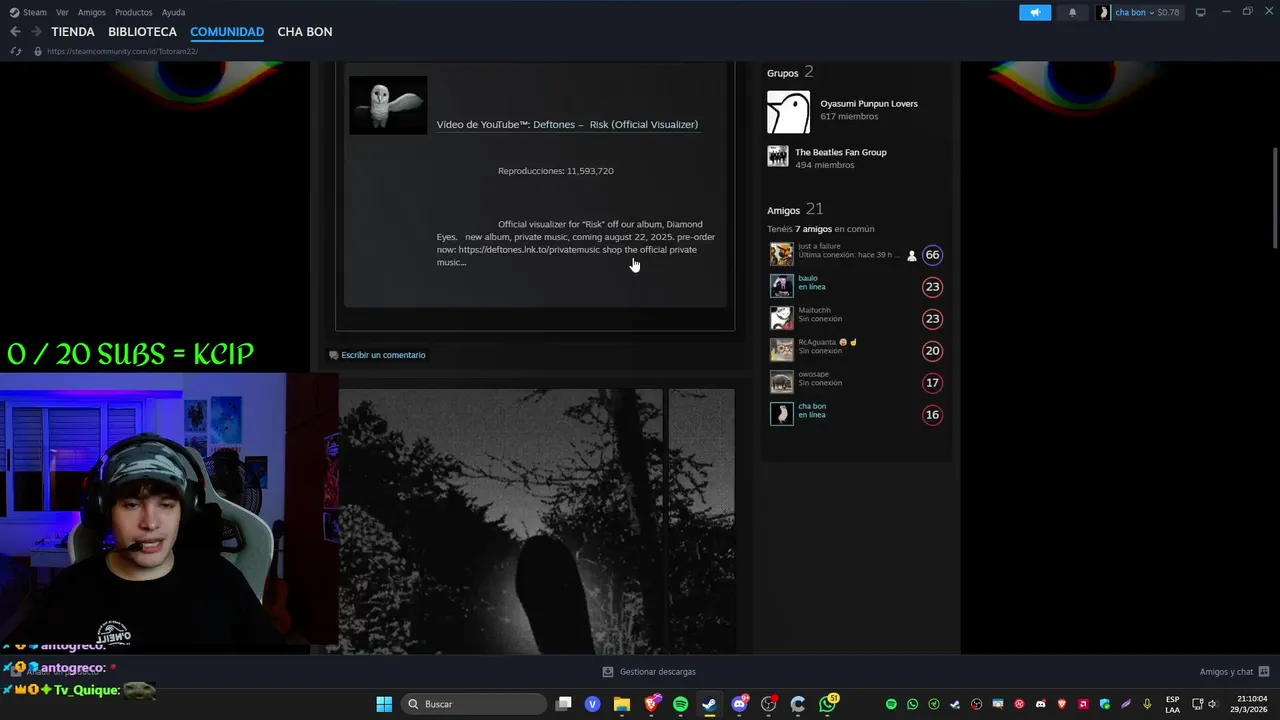Open friend owosape avatar
This screenshot has width=1280, height=720.
coord(781,382)
